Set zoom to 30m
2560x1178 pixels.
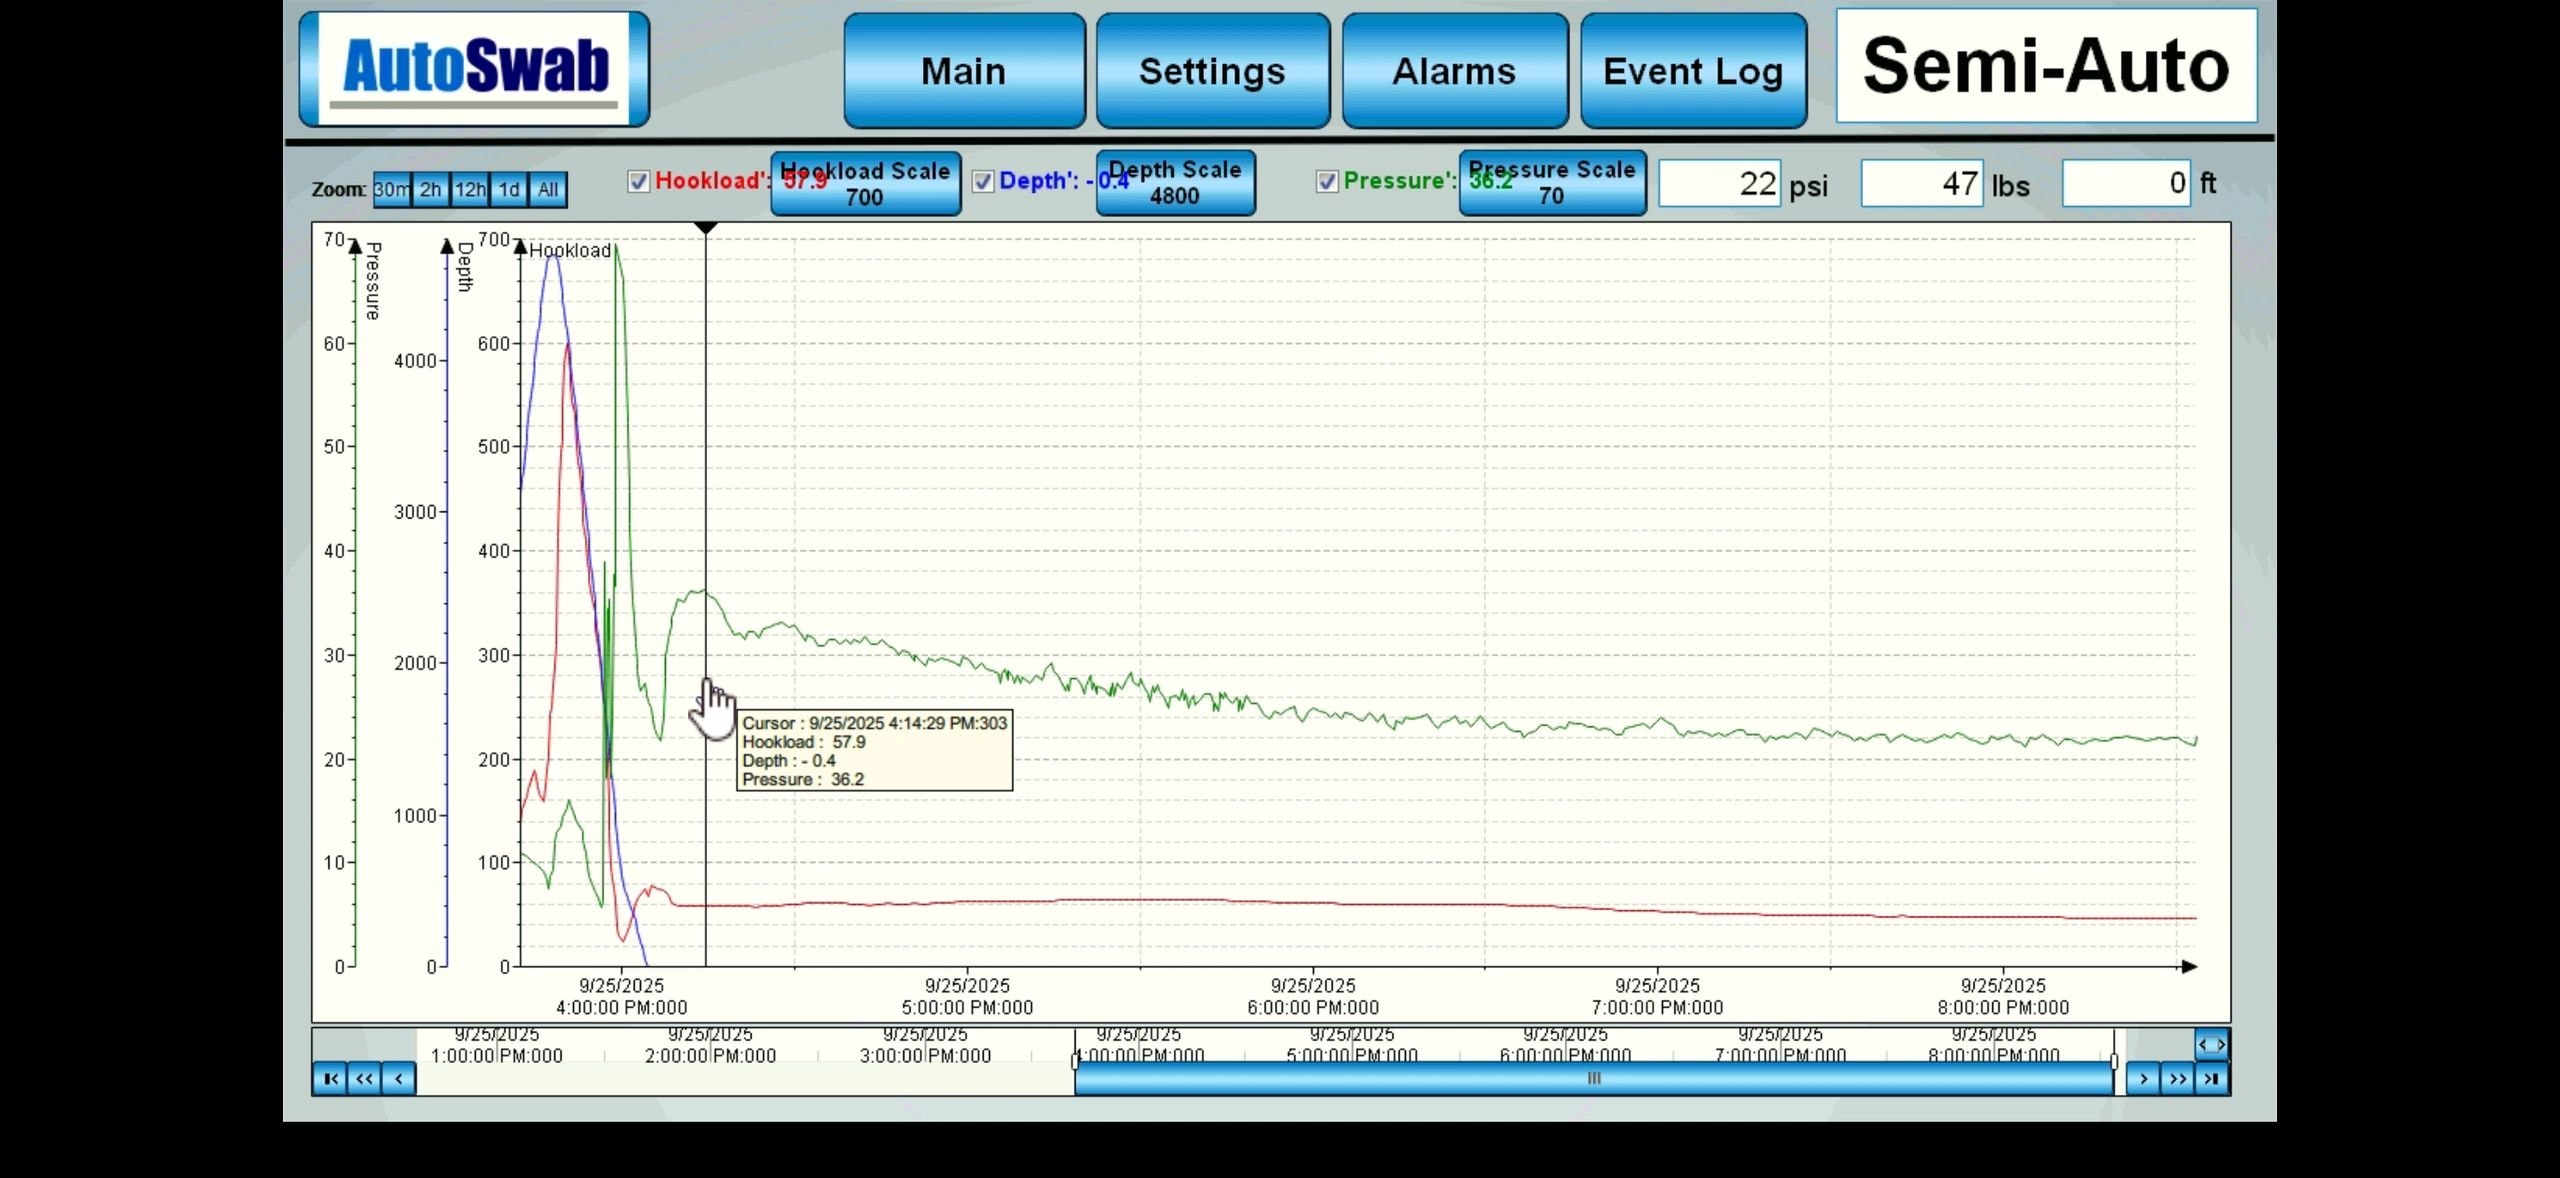coord(392,189)
